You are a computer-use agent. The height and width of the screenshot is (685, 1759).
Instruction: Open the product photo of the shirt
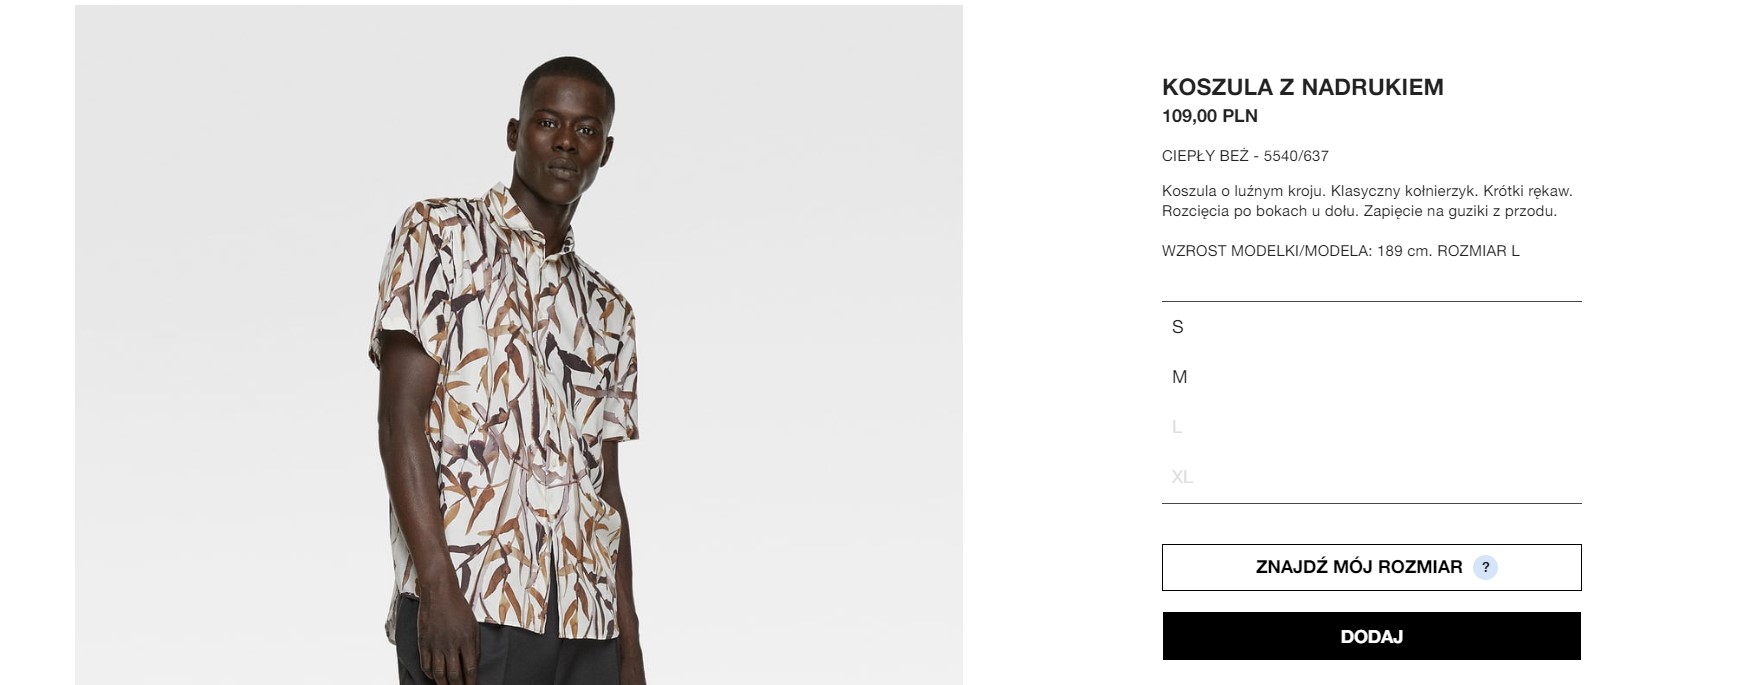click(518, 345)
